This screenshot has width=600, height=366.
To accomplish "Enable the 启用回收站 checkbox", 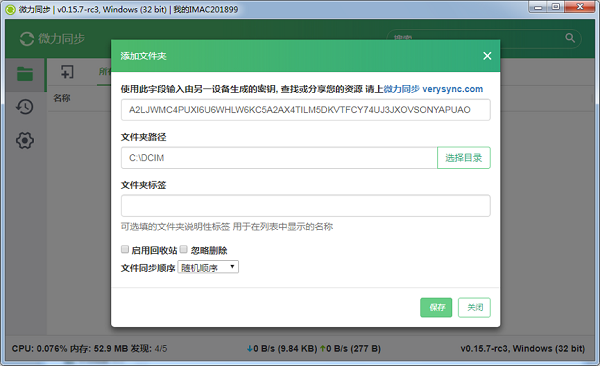I will click(125, 250).
